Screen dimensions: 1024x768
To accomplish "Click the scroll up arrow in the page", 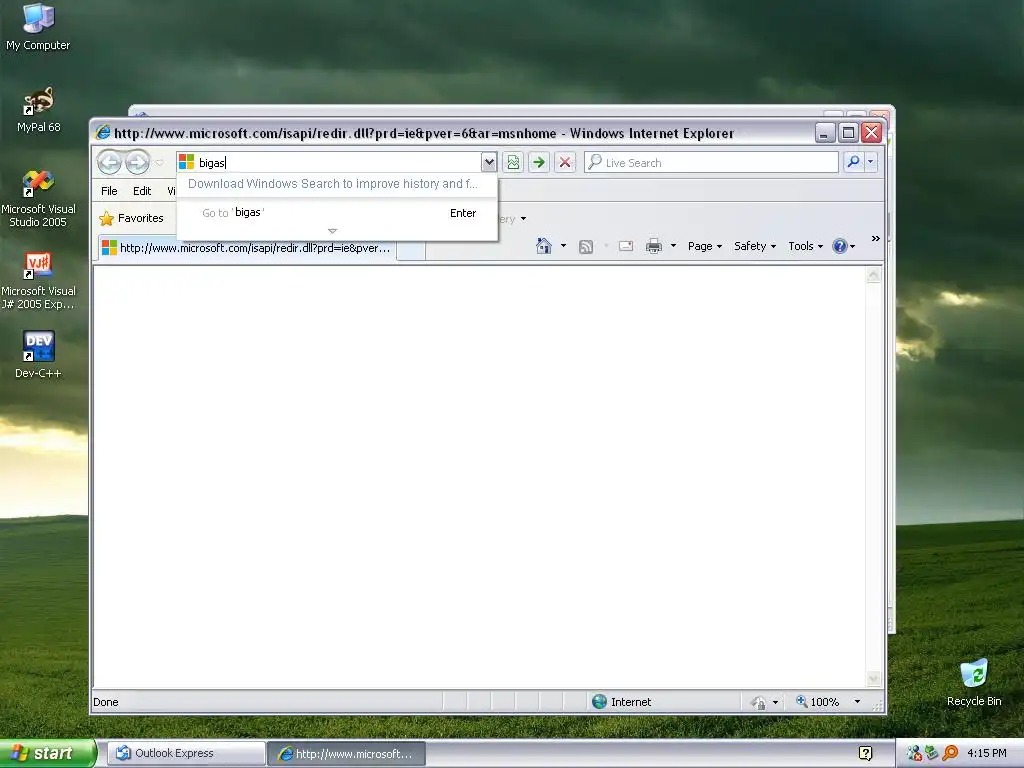I will tap(873, 276).
